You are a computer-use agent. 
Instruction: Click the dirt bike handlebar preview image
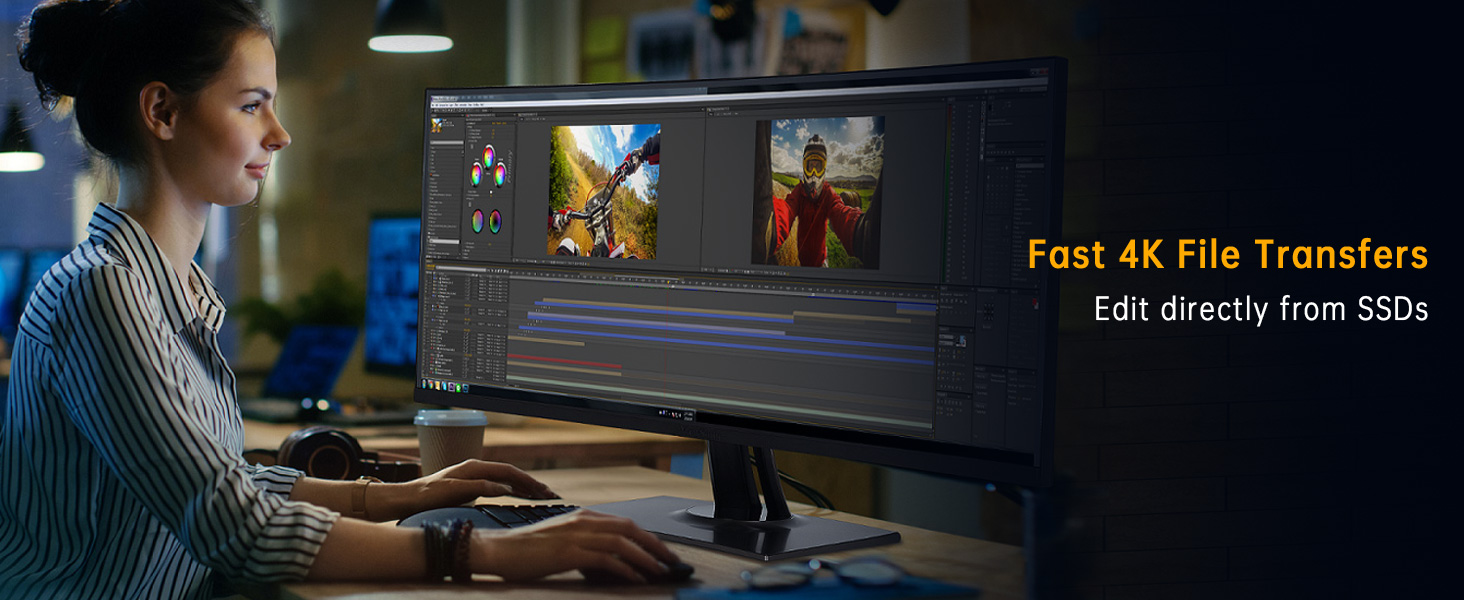(x=604, y=191)
